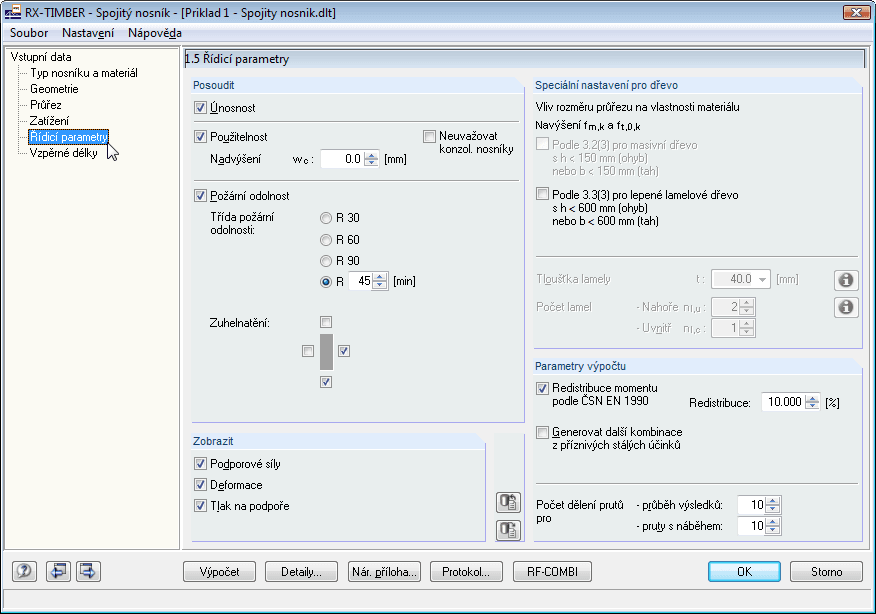Open the Soubor menu

(28, 33)
